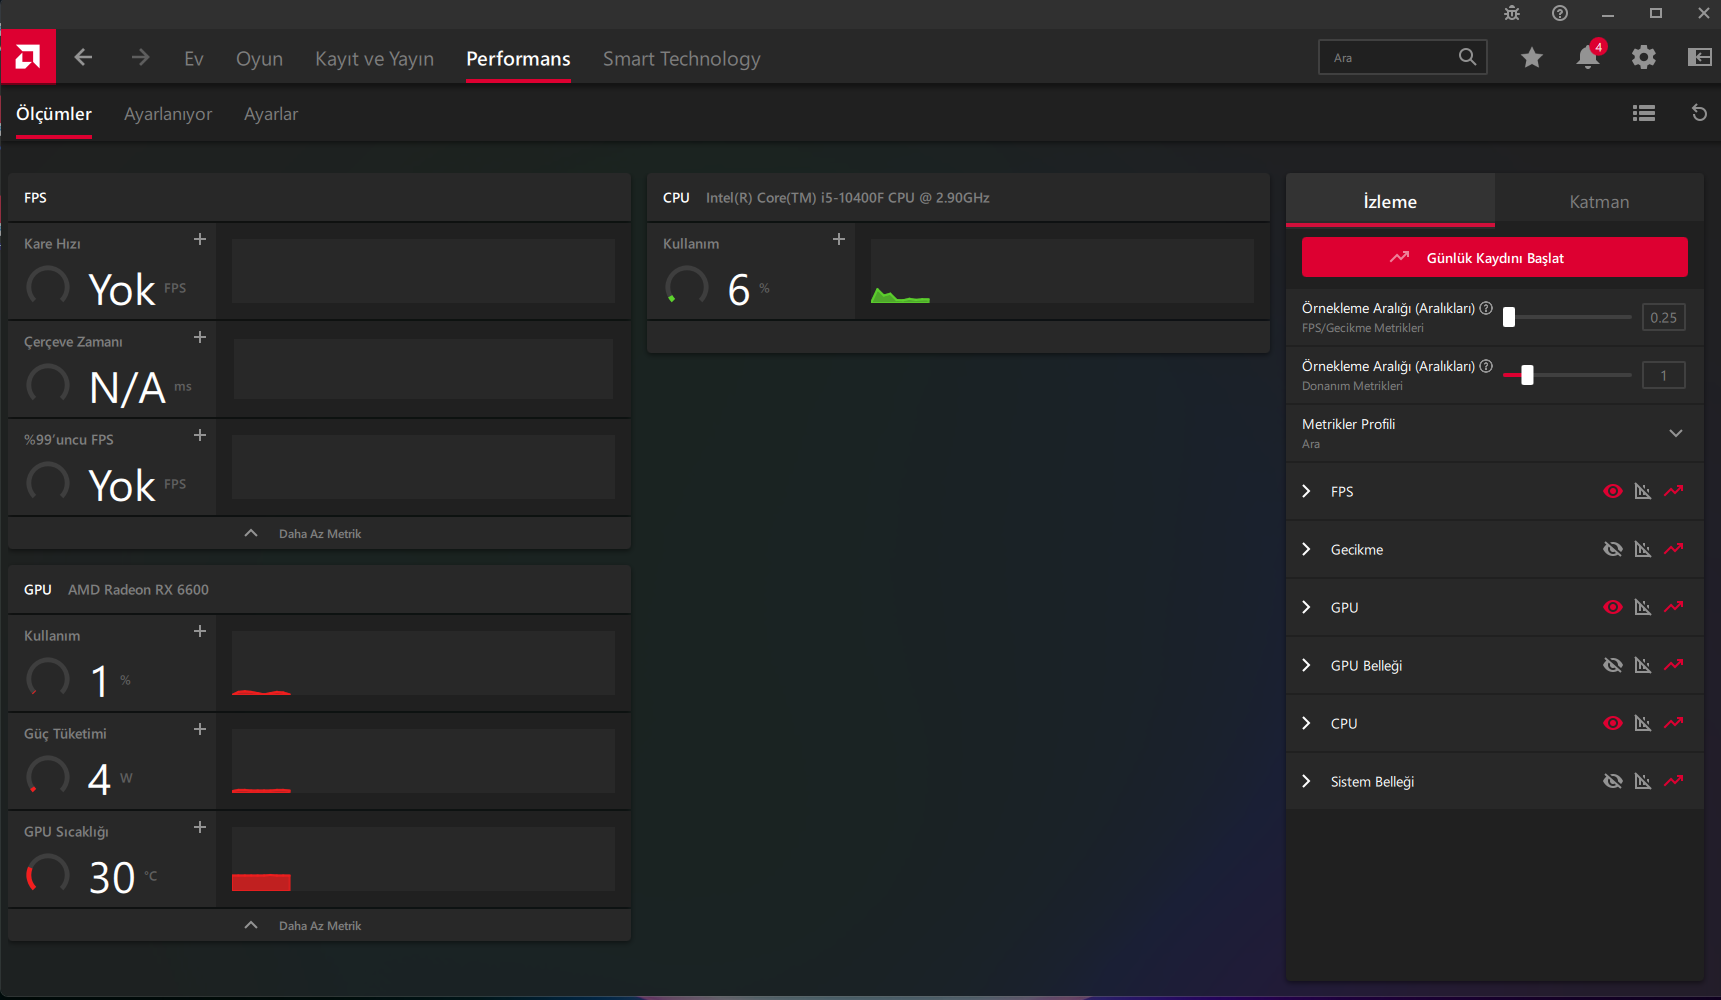
Task: Switch to list view icon
Action: [1643, 114]
